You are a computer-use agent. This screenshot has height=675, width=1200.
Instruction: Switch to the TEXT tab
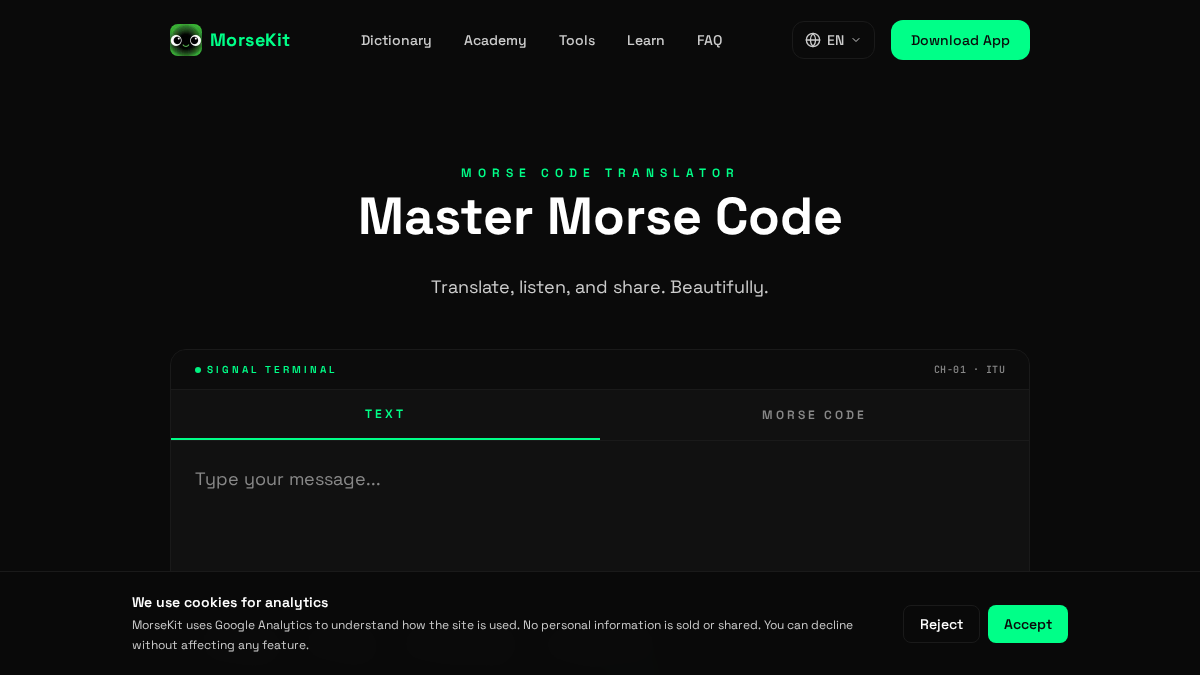click(x=385, y=415)
